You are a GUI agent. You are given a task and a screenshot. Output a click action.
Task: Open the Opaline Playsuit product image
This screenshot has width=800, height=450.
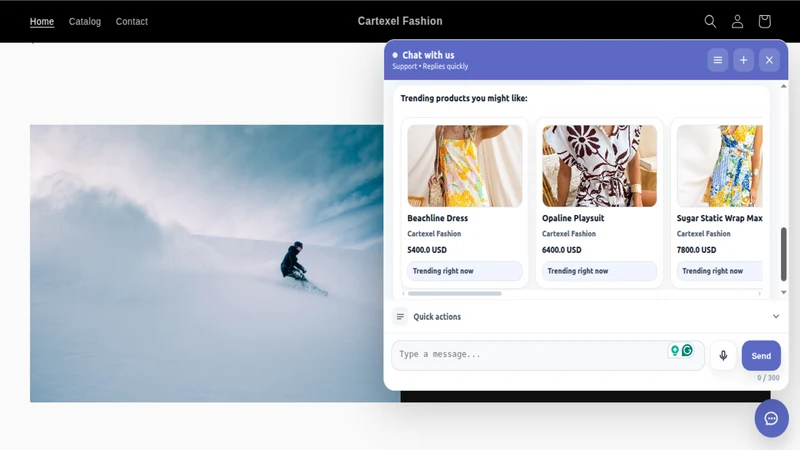pos(599,166)
